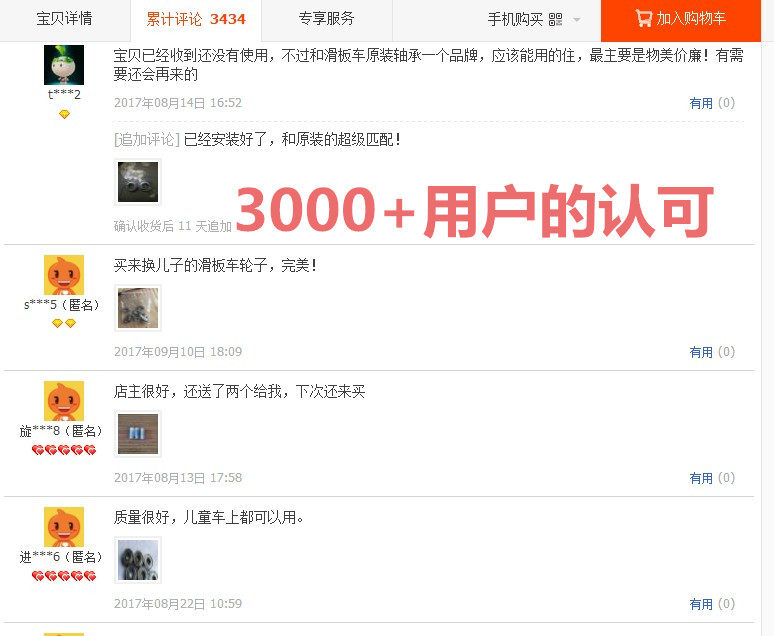The width and height of the screenshot is (774, 636).
Task: Click 加入购物车 button
Action: click(x=681, y=20)
